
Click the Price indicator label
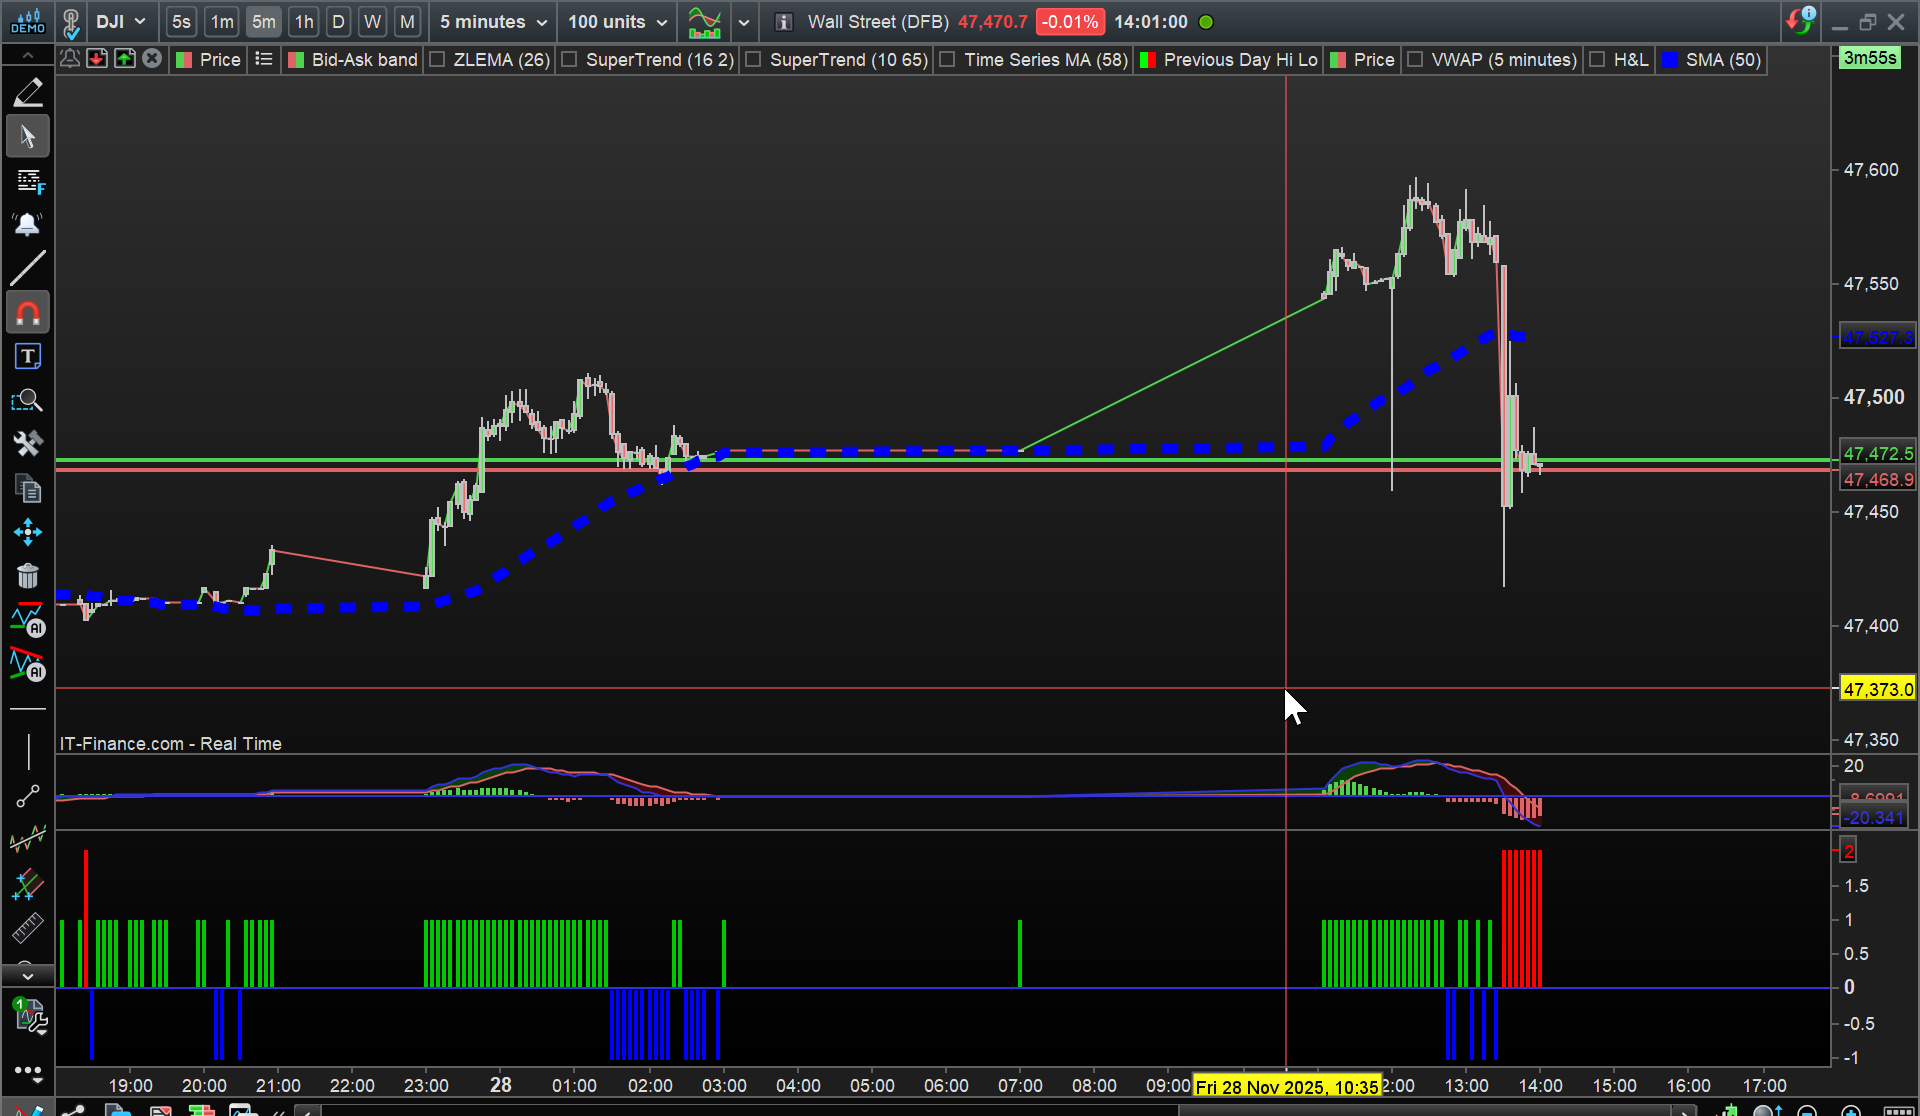click(220, 60)
